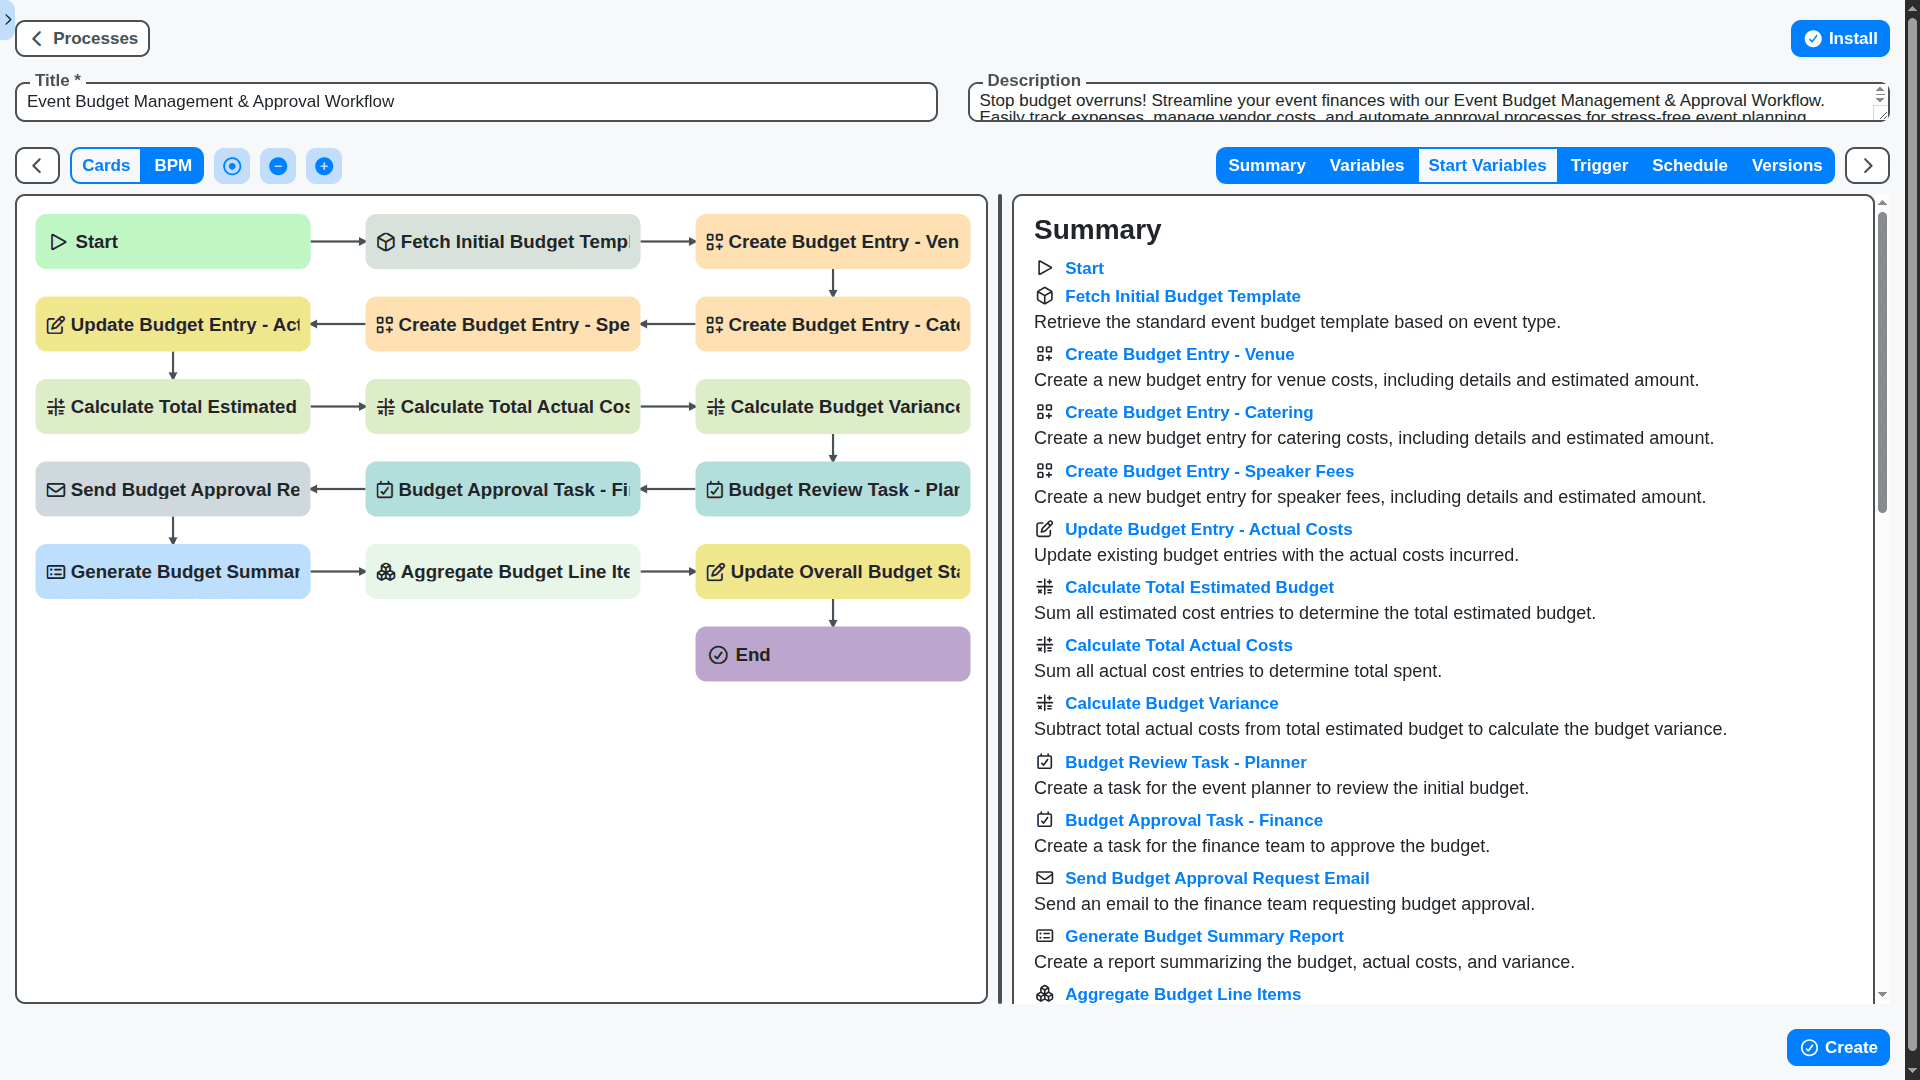Zoom out using the minus icon

click(x=278, y=165)
